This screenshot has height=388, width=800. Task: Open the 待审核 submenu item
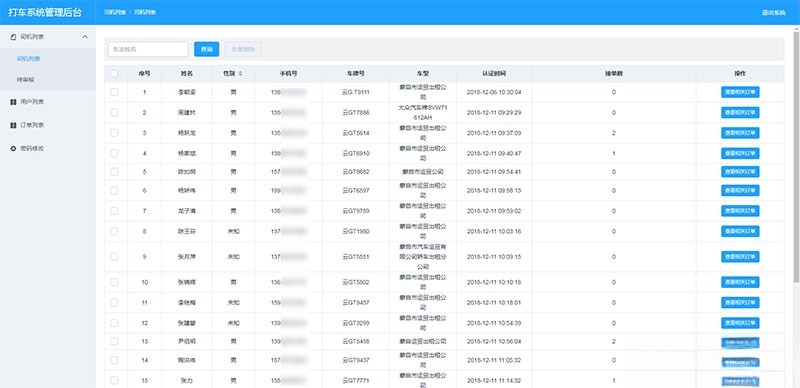point(26,80)
